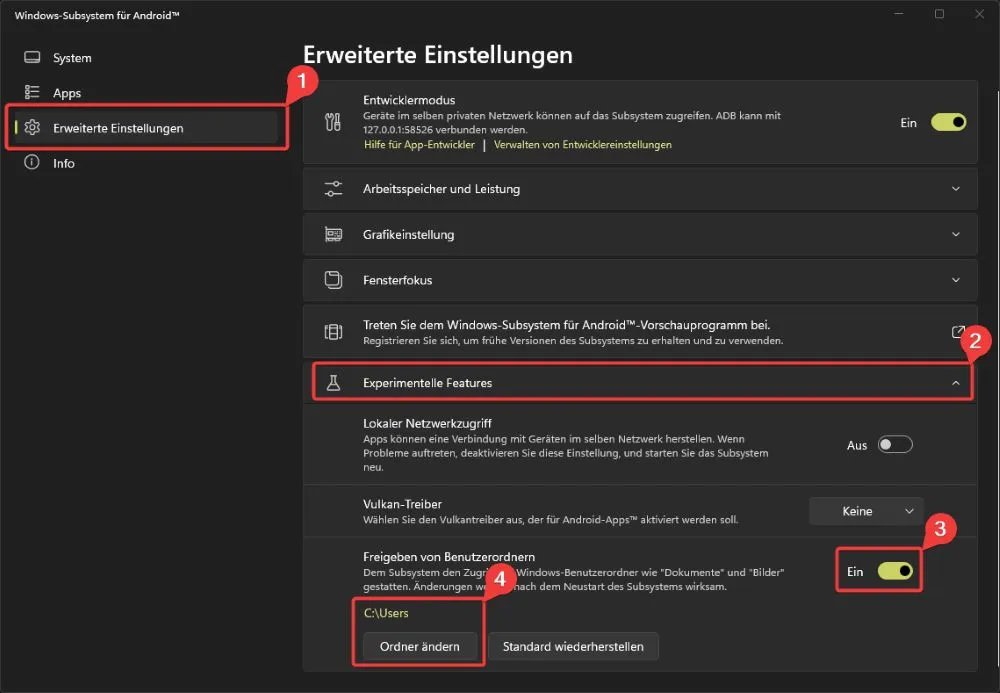1000x693 pixels.
Task: Click the Ordner ändern button
Action: tap(420, 646)
